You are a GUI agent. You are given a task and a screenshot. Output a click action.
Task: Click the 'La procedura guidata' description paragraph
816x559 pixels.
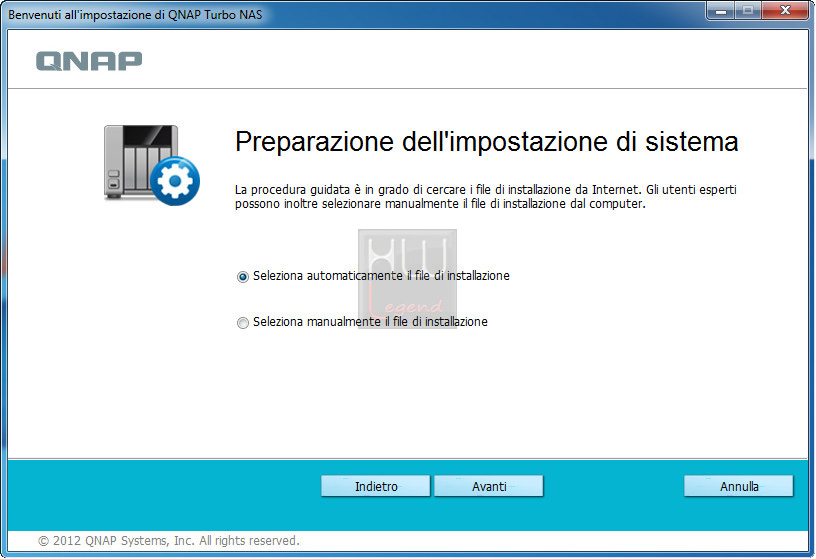click(x=486, y=197)
